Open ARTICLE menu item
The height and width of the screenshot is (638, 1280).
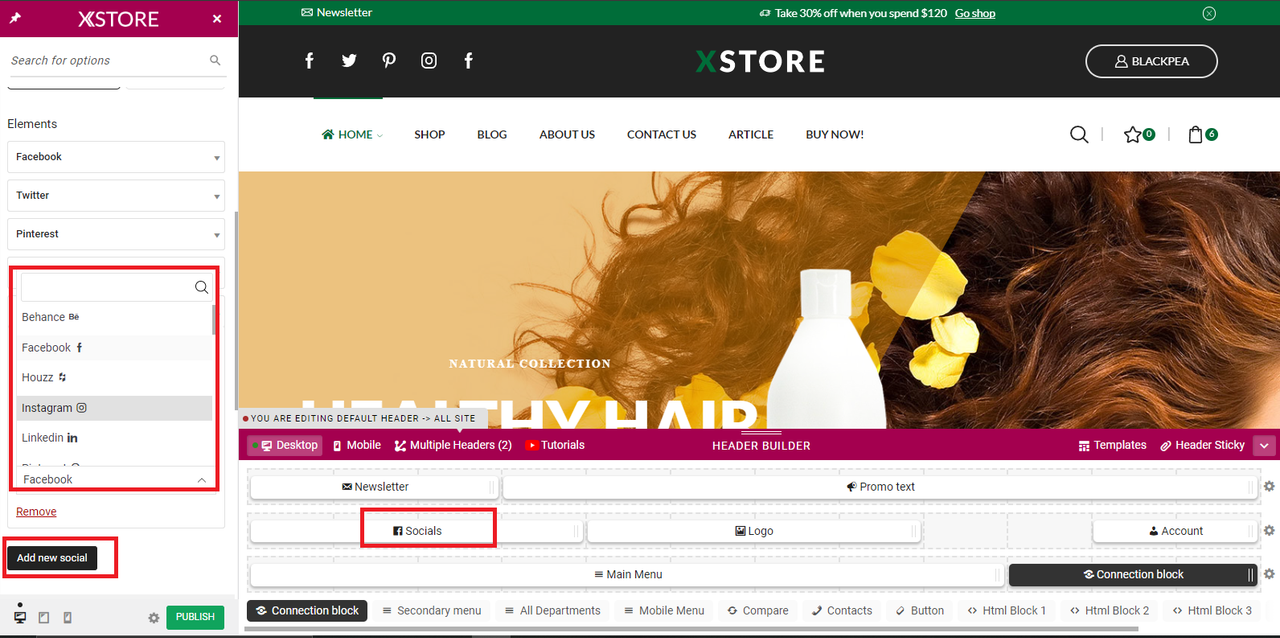coord(751,134)
